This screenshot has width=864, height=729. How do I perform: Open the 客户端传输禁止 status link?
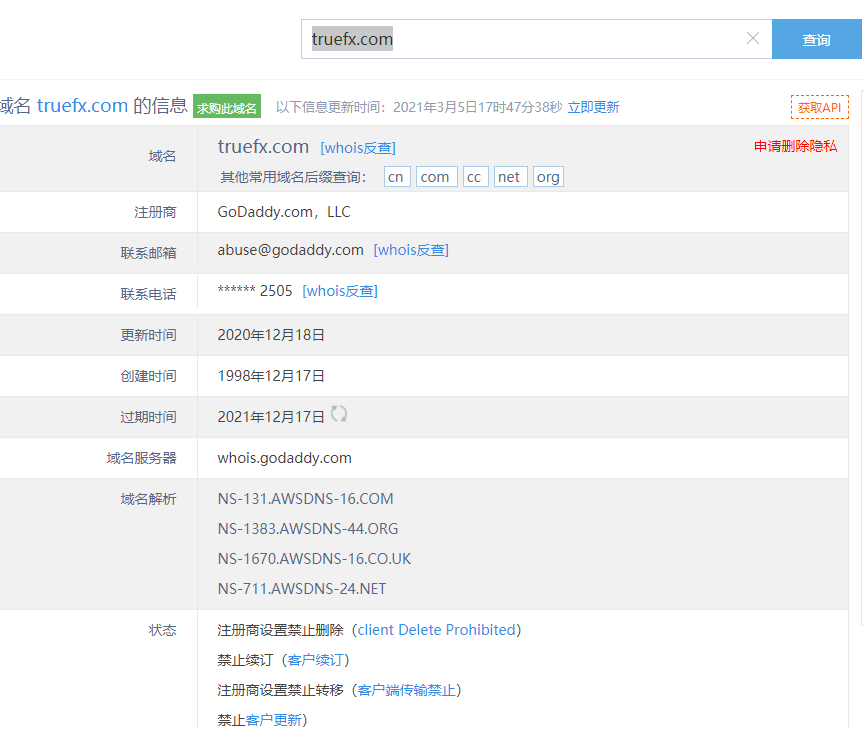406,690
